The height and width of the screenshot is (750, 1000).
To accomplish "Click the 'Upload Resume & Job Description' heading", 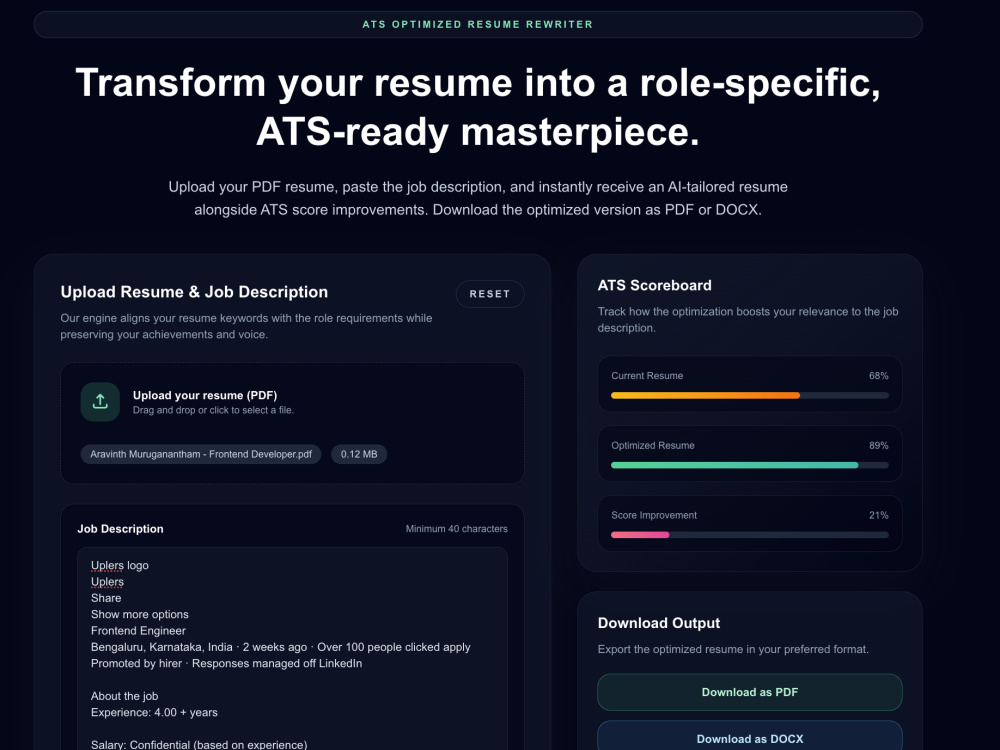I will tap(194, 292).
